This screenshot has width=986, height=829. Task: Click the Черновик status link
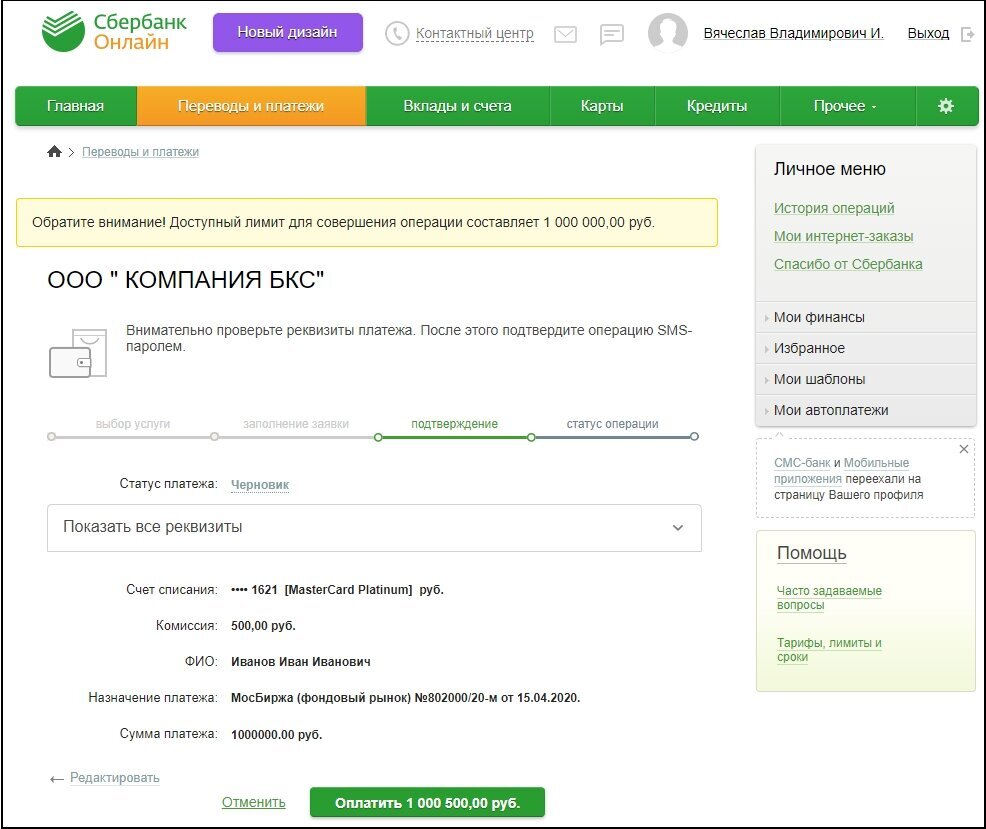pyautogui.click(x=260, y=484)
